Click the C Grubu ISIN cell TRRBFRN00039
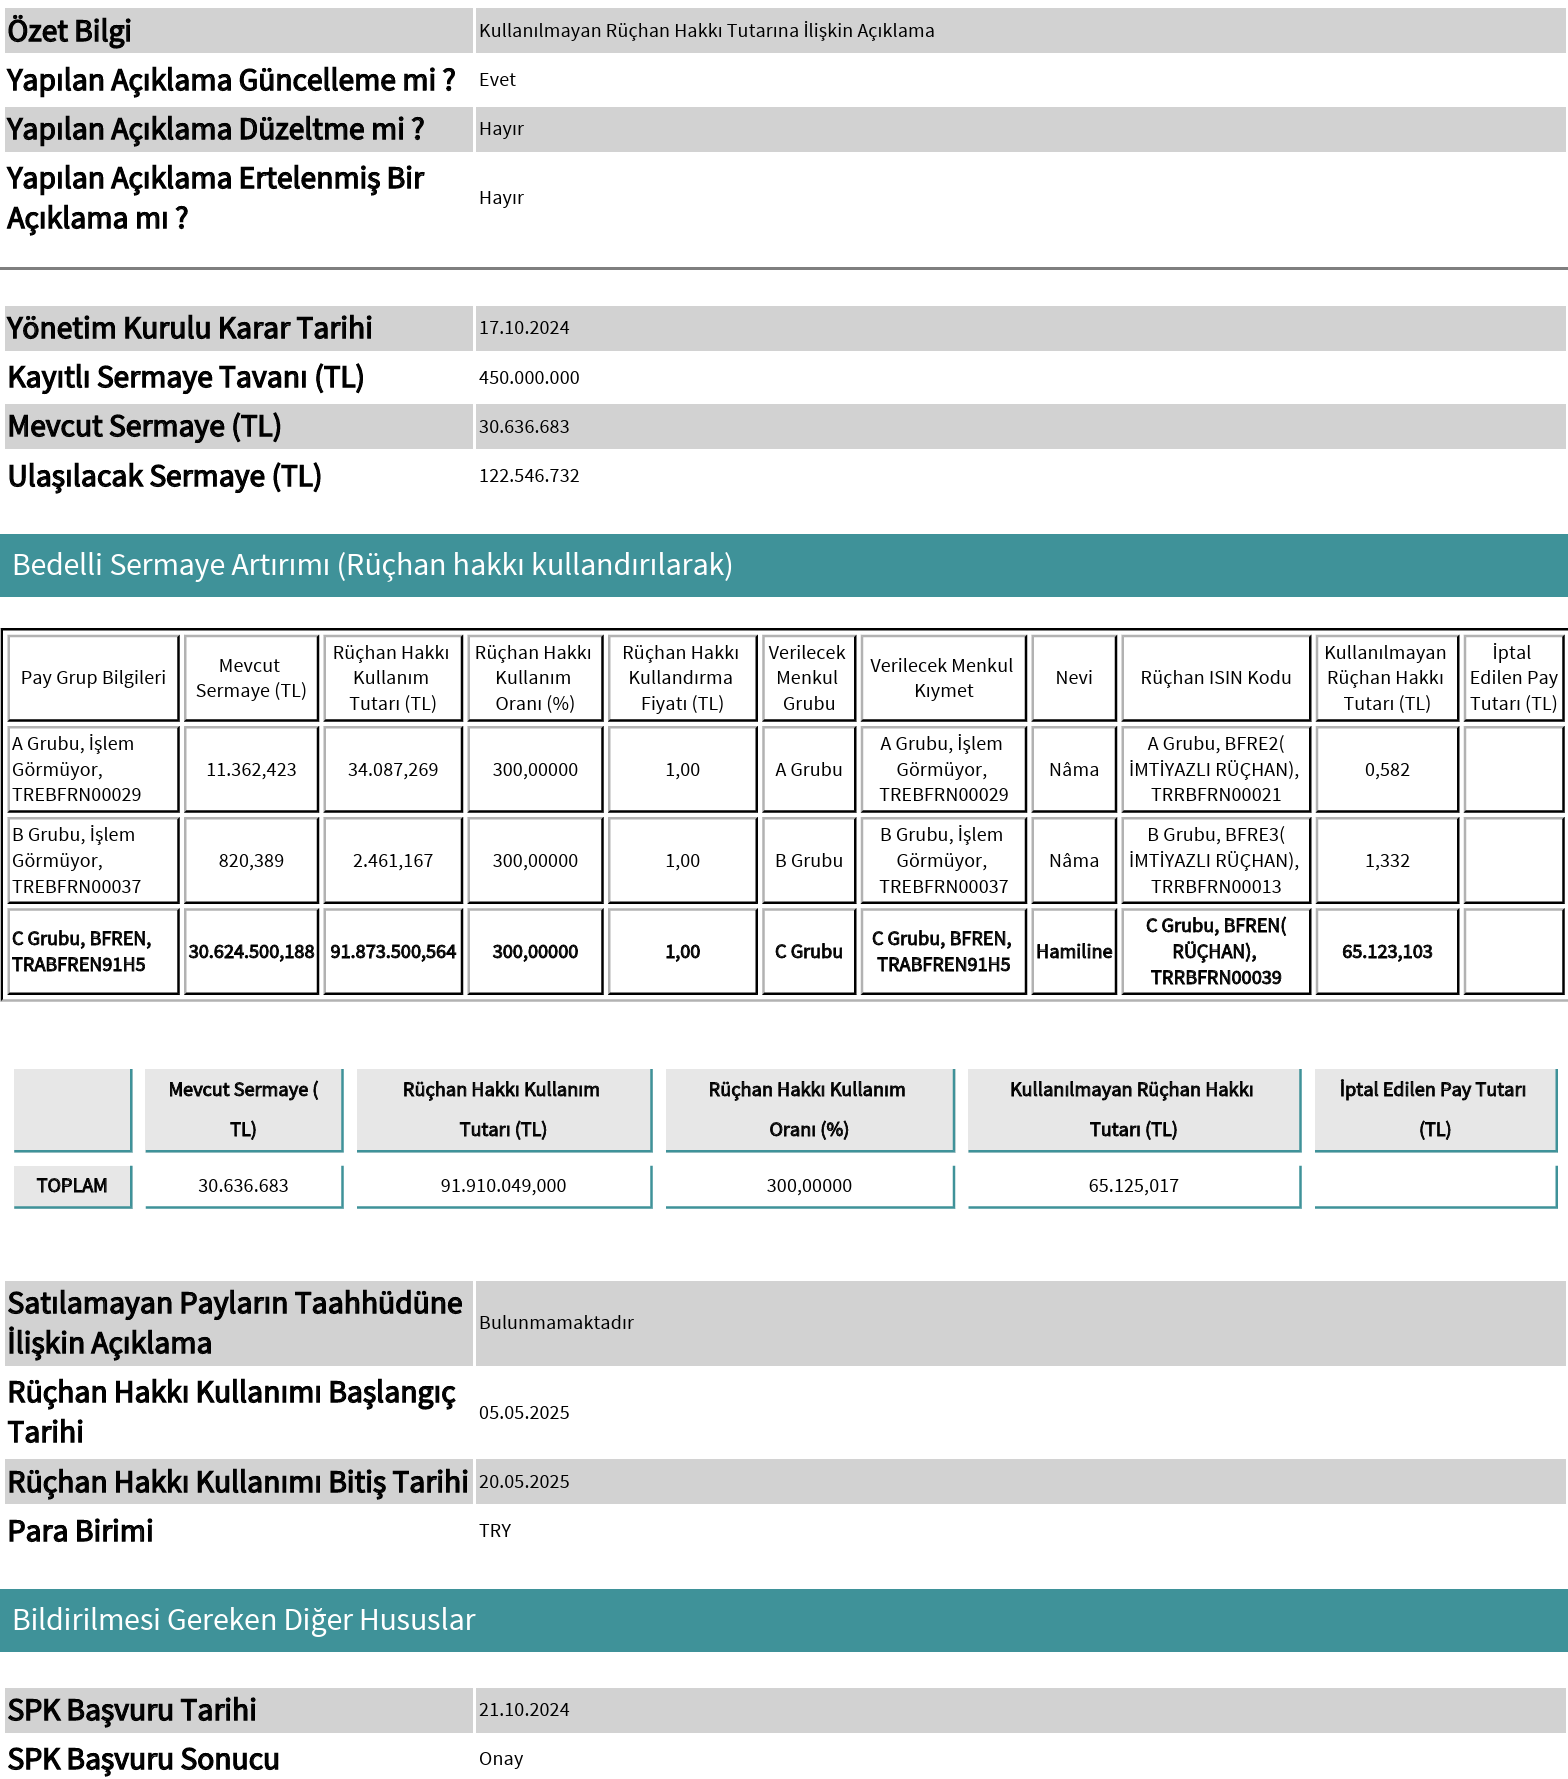This screenshot has width=1568, height=1779. pyautogui.click(x=1216, y=952)
